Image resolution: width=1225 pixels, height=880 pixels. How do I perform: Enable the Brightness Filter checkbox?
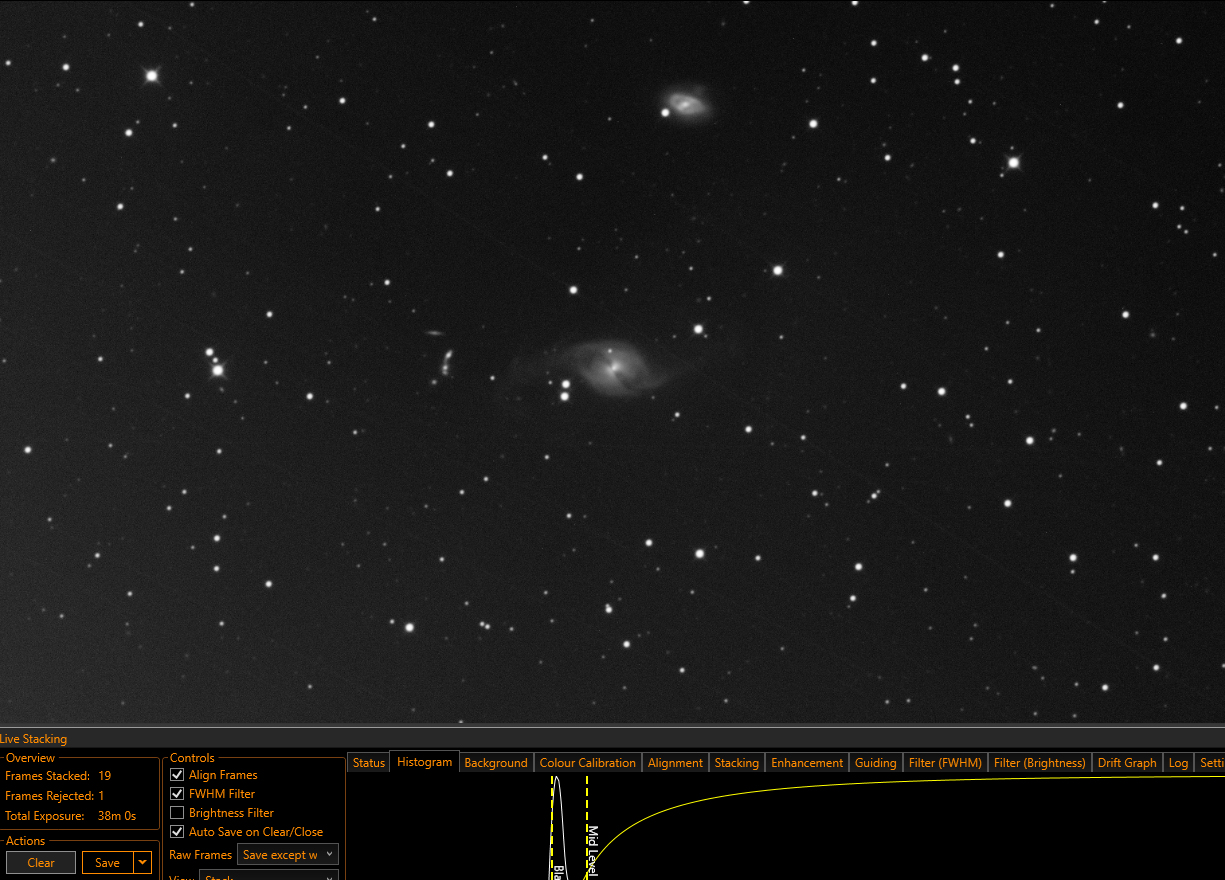tap(178, 813)
